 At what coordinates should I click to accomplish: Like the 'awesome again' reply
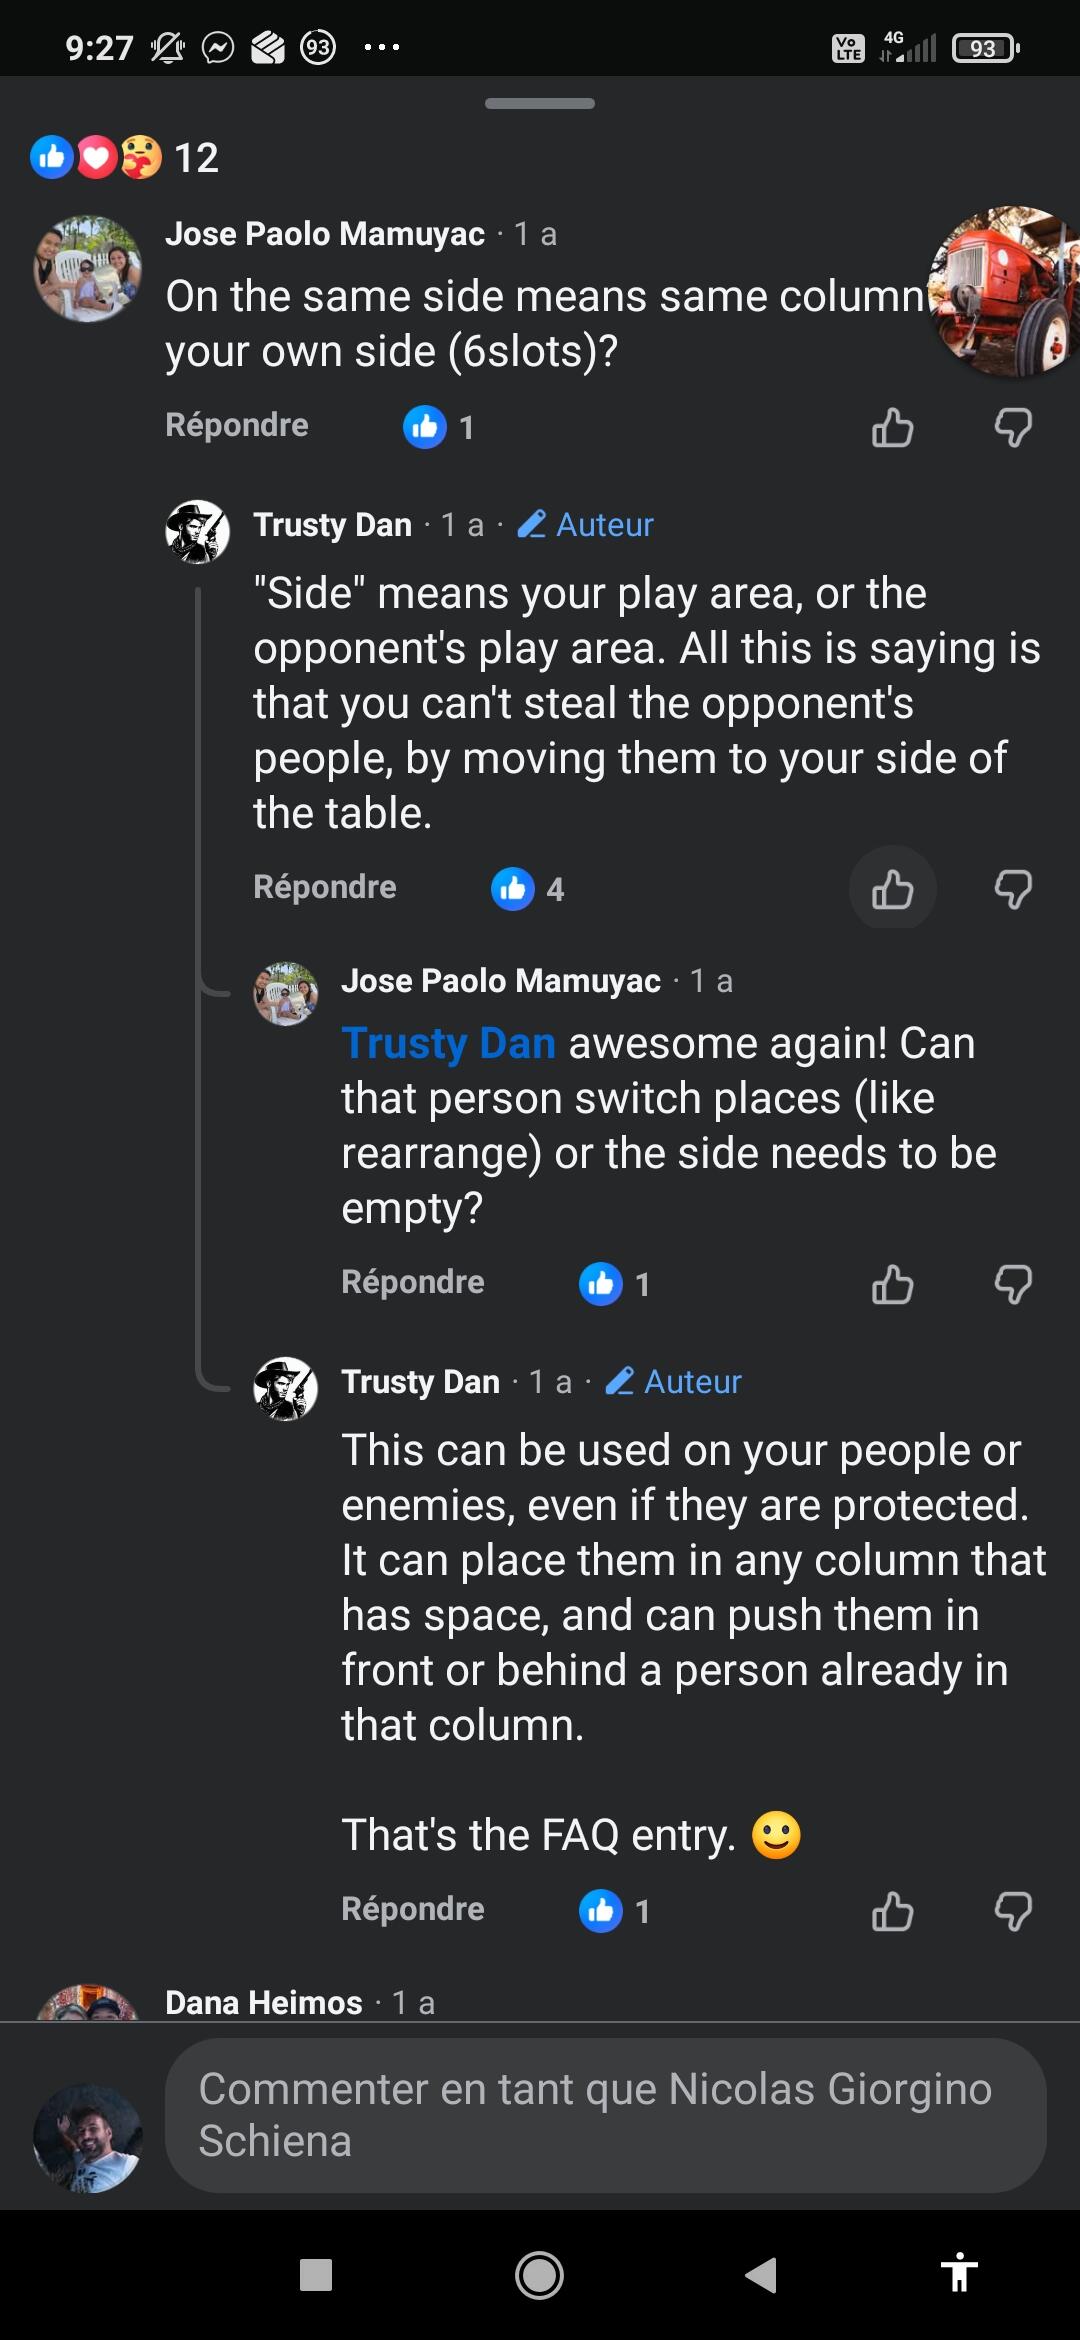coord(892,1285)
